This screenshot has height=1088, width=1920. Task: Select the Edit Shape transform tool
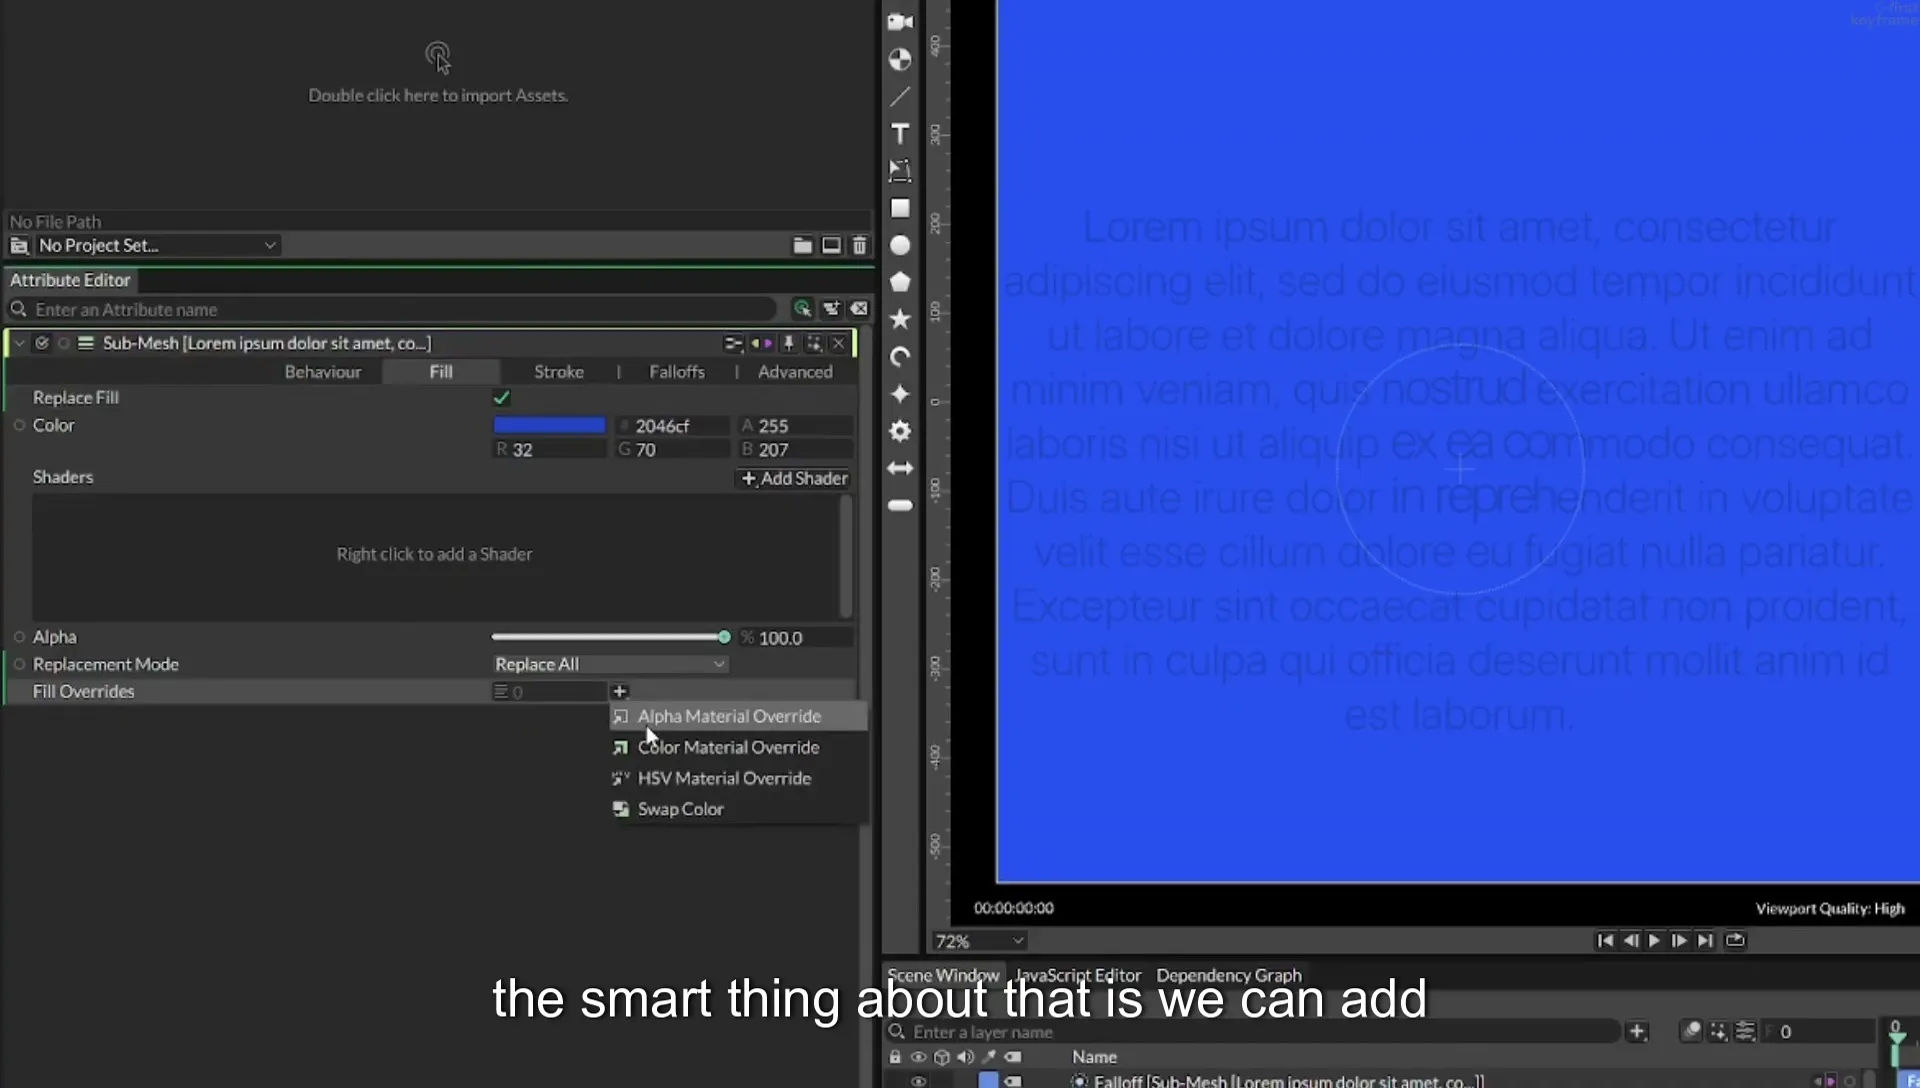click(x=900, y=171)
